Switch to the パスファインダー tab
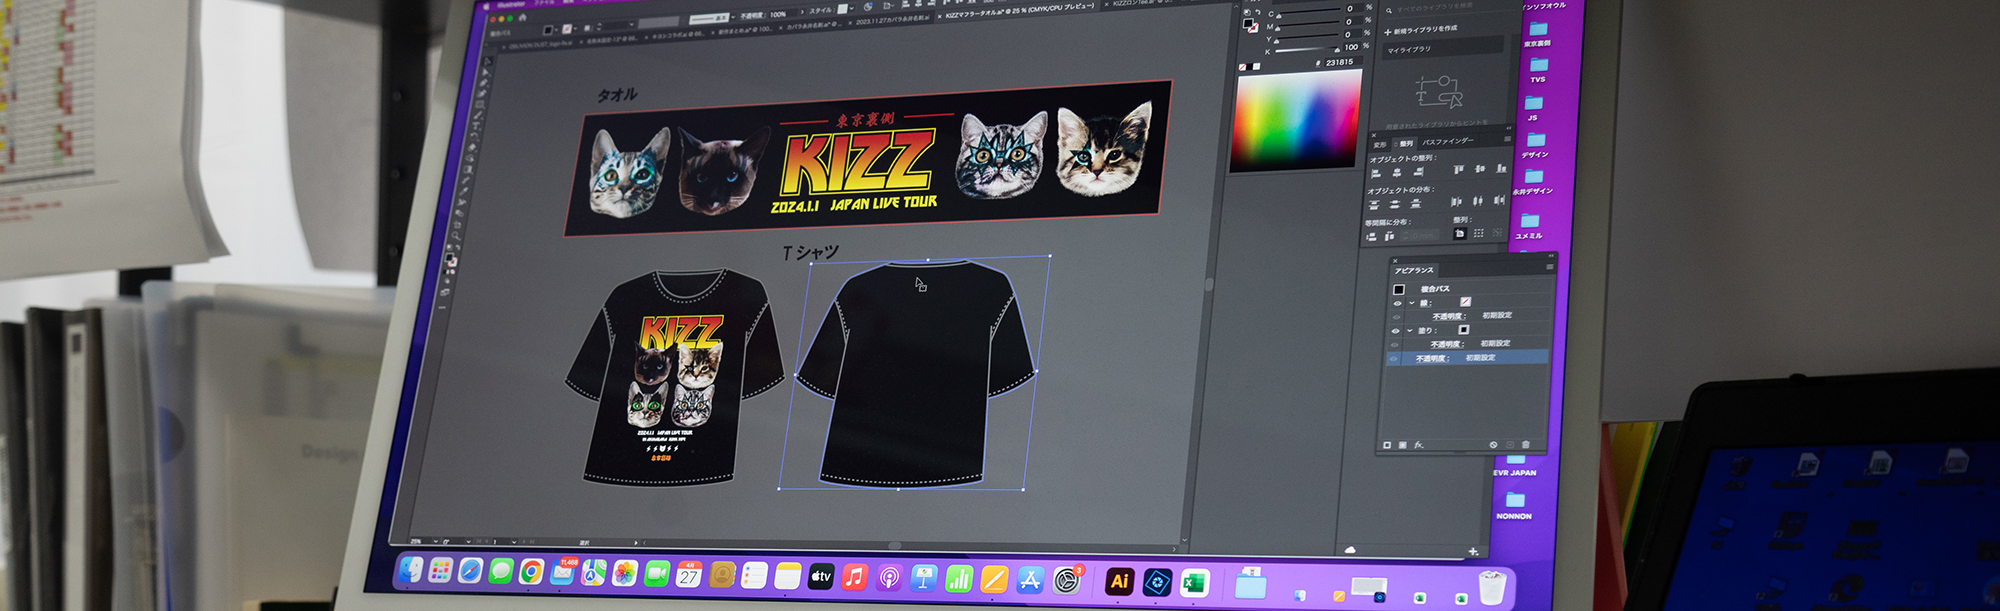 pos(1447,141)
